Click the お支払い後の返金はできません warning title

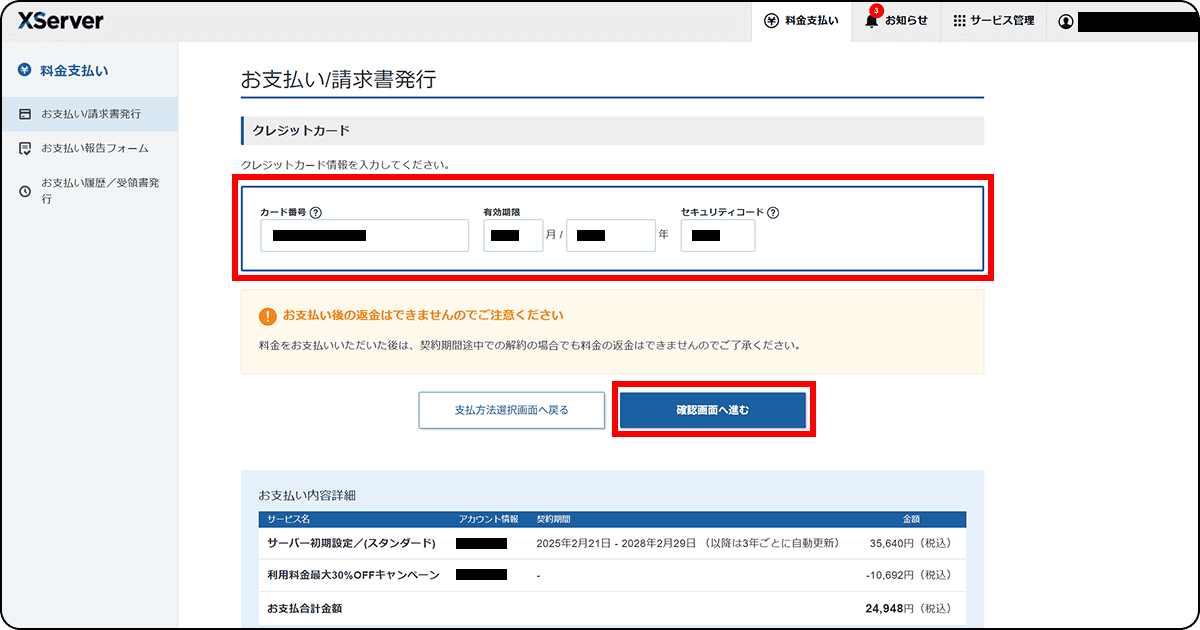tap(423, 315)
